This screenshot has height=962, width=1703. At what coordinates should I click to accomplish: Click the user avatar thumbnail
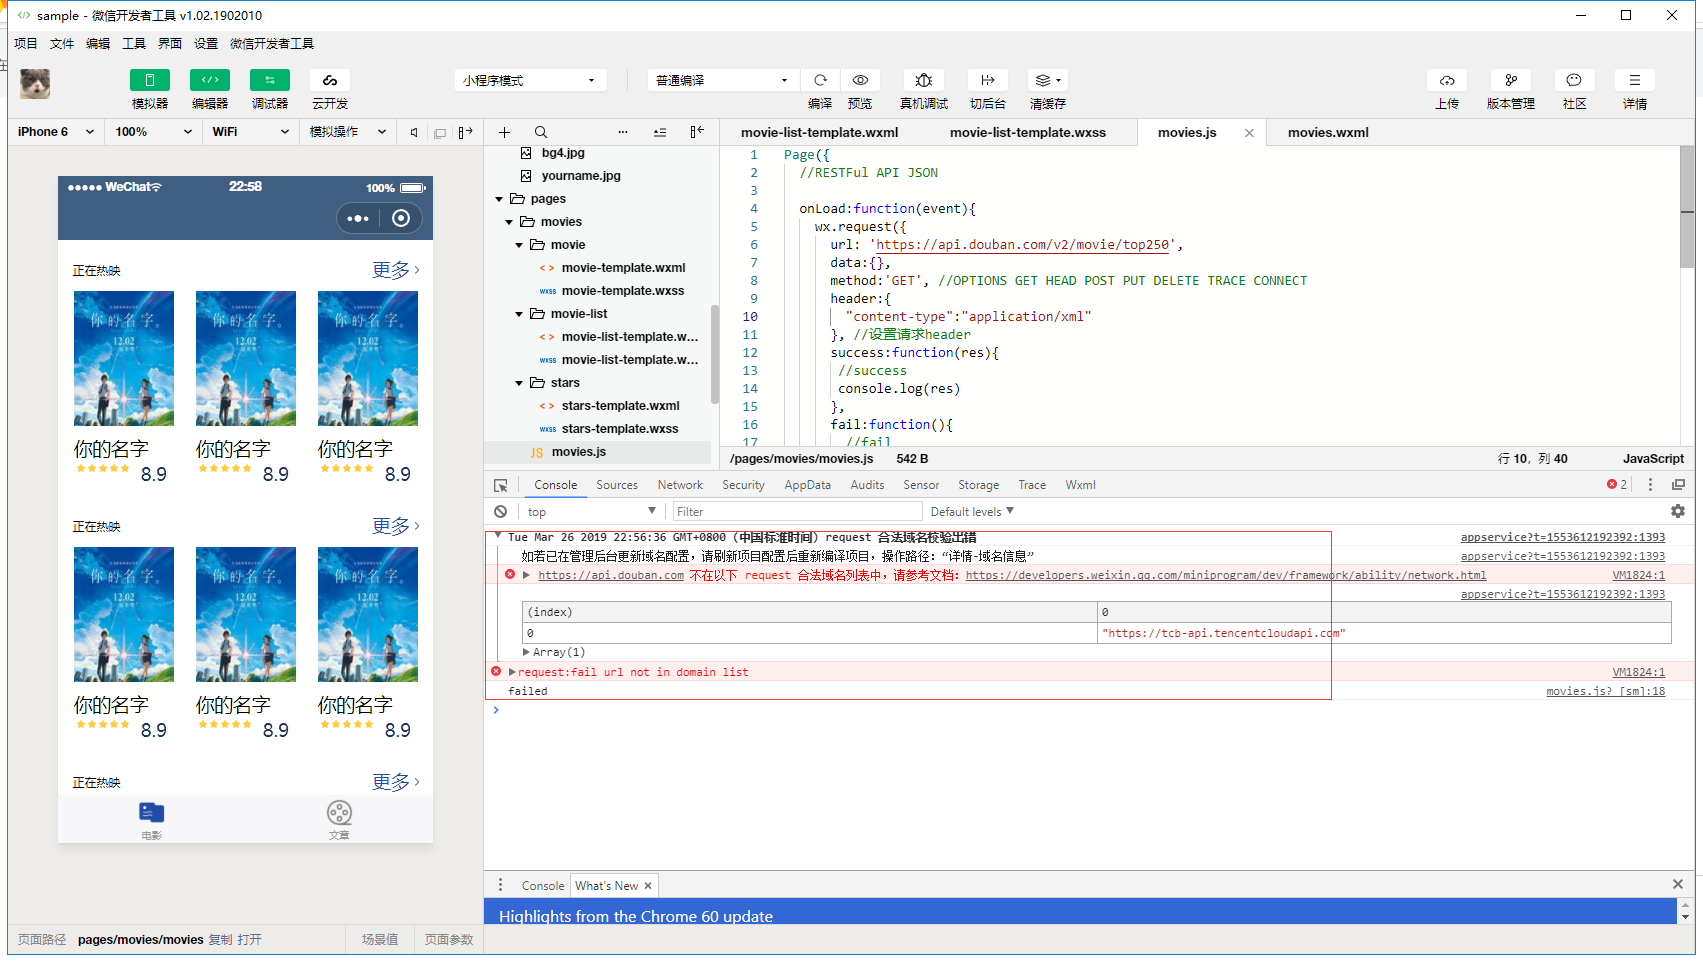[36, 84]
